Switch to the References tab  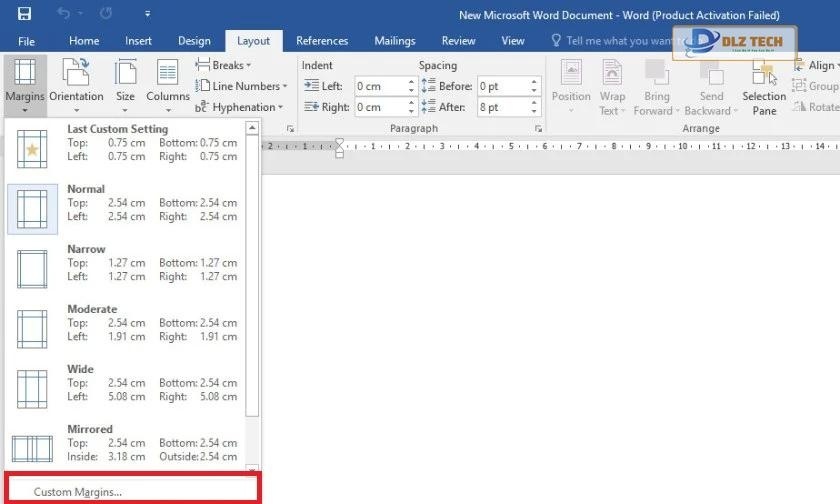coord(322,41)
